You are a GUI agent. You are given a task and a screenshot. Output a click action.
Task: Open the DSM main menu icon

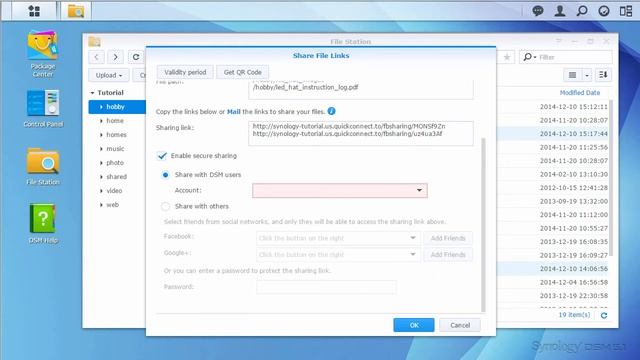(34, 11)
